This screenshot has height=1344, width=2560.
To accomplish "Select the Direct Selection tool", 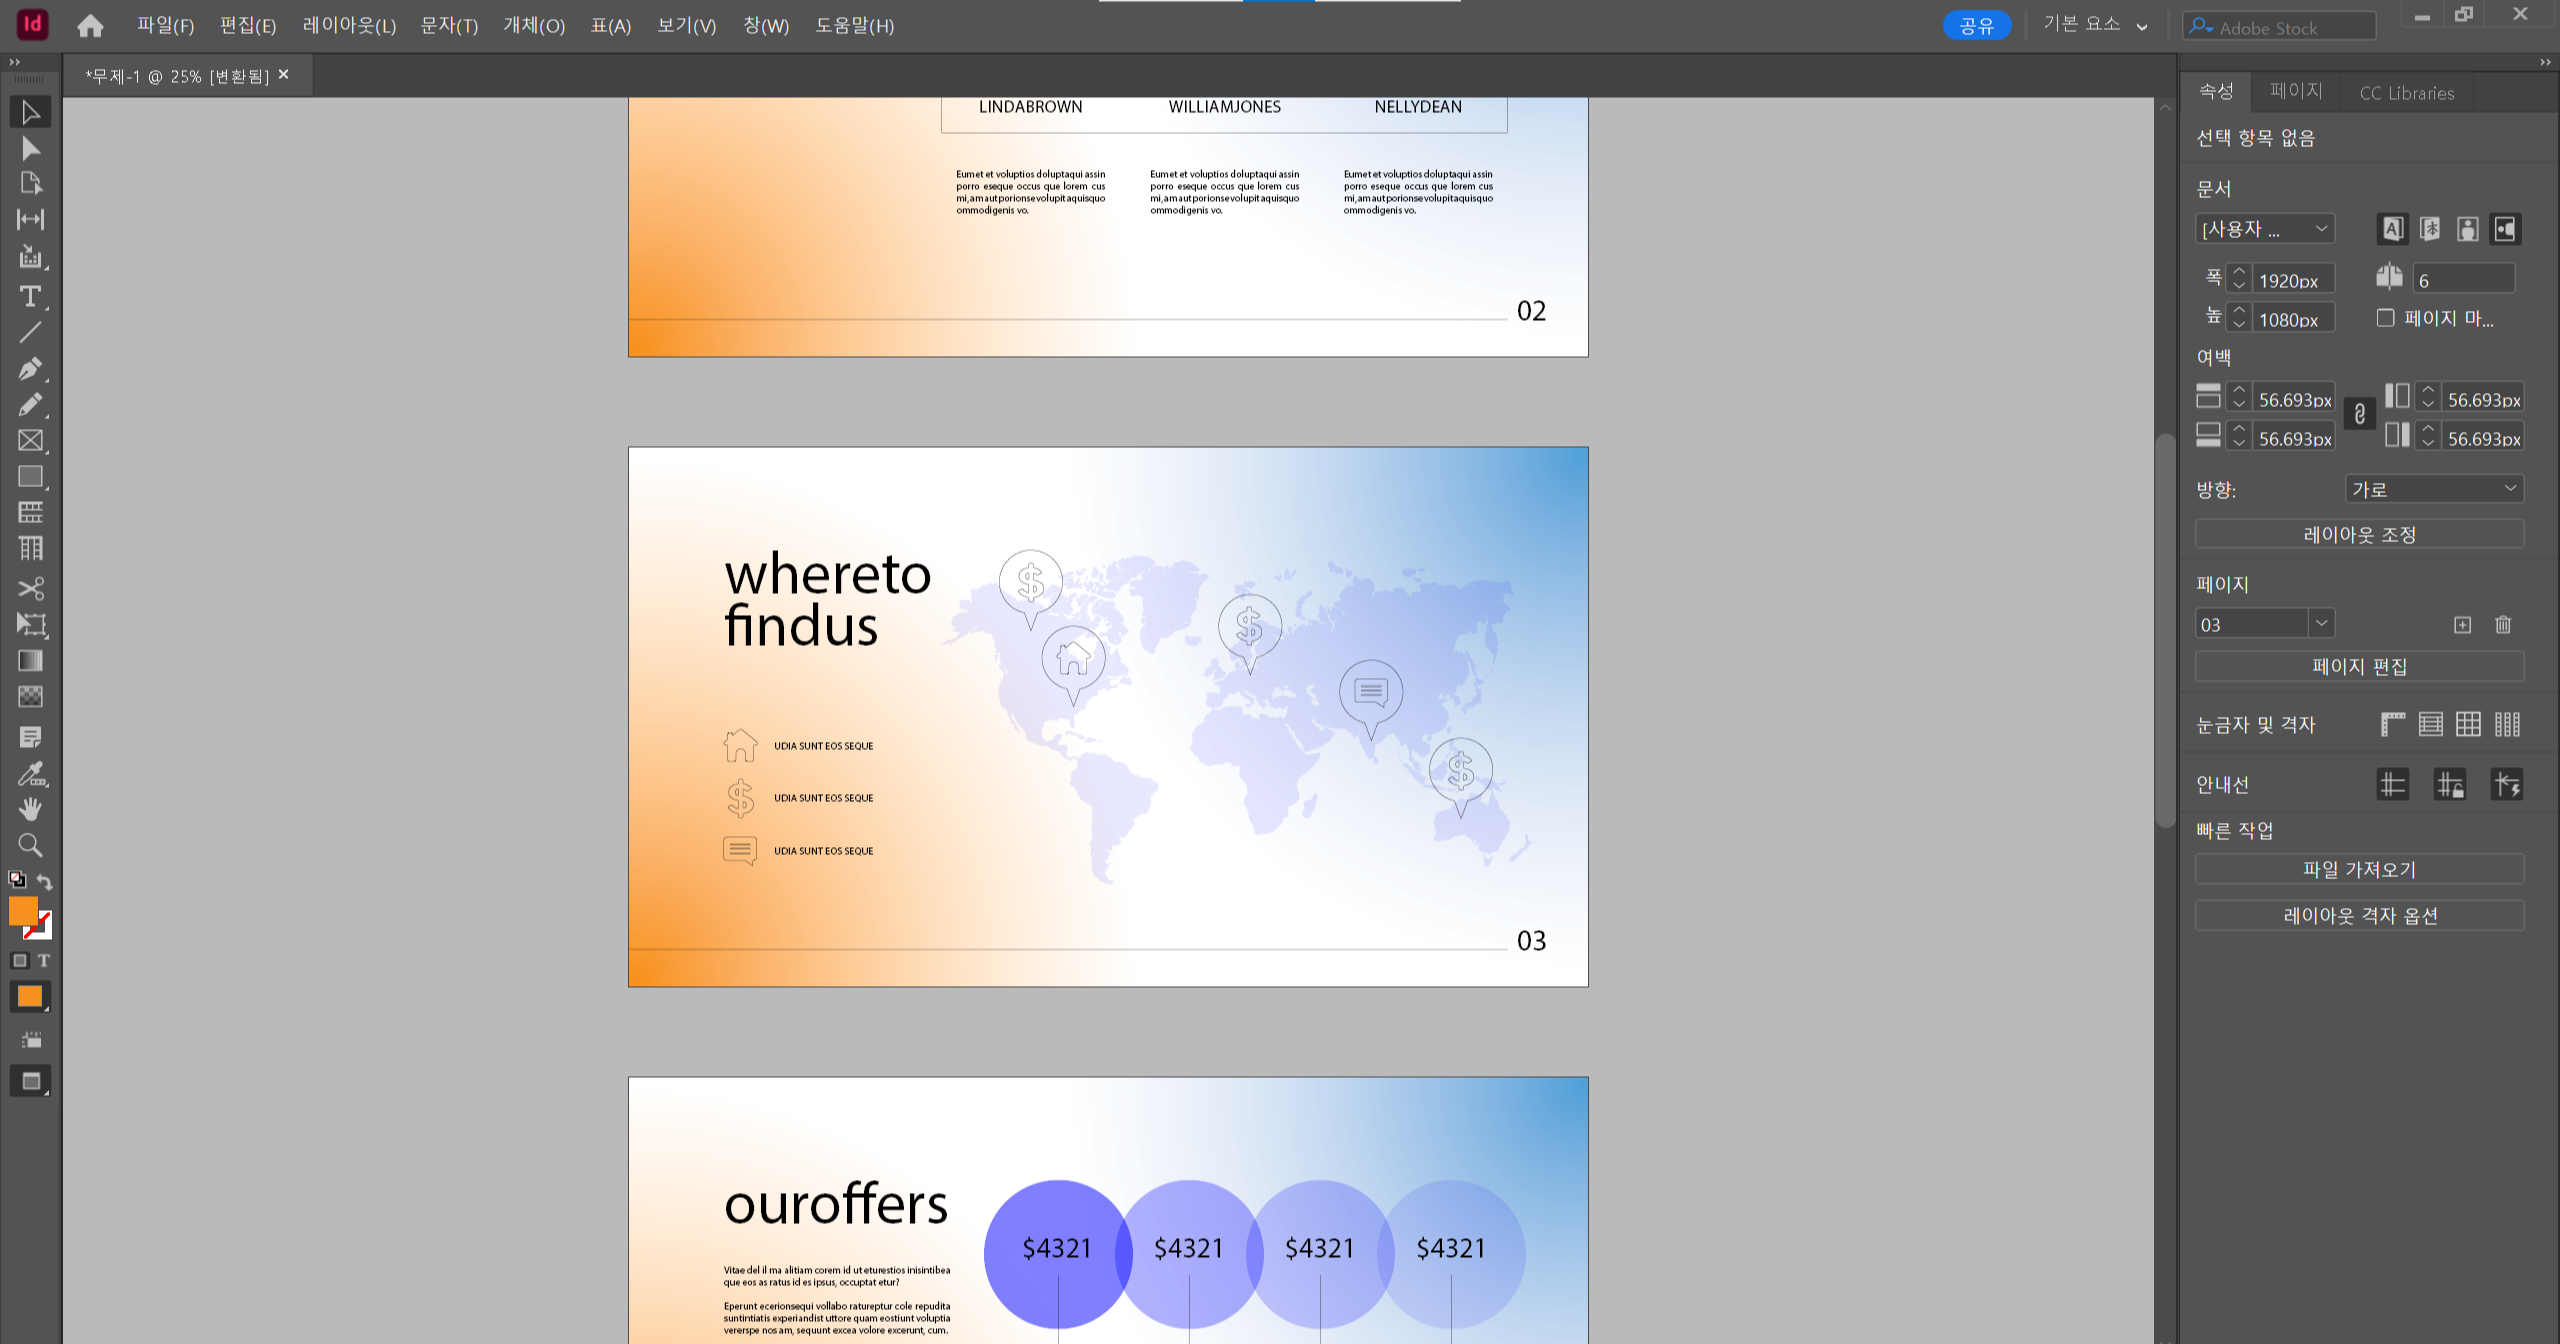I will point(30,148).
